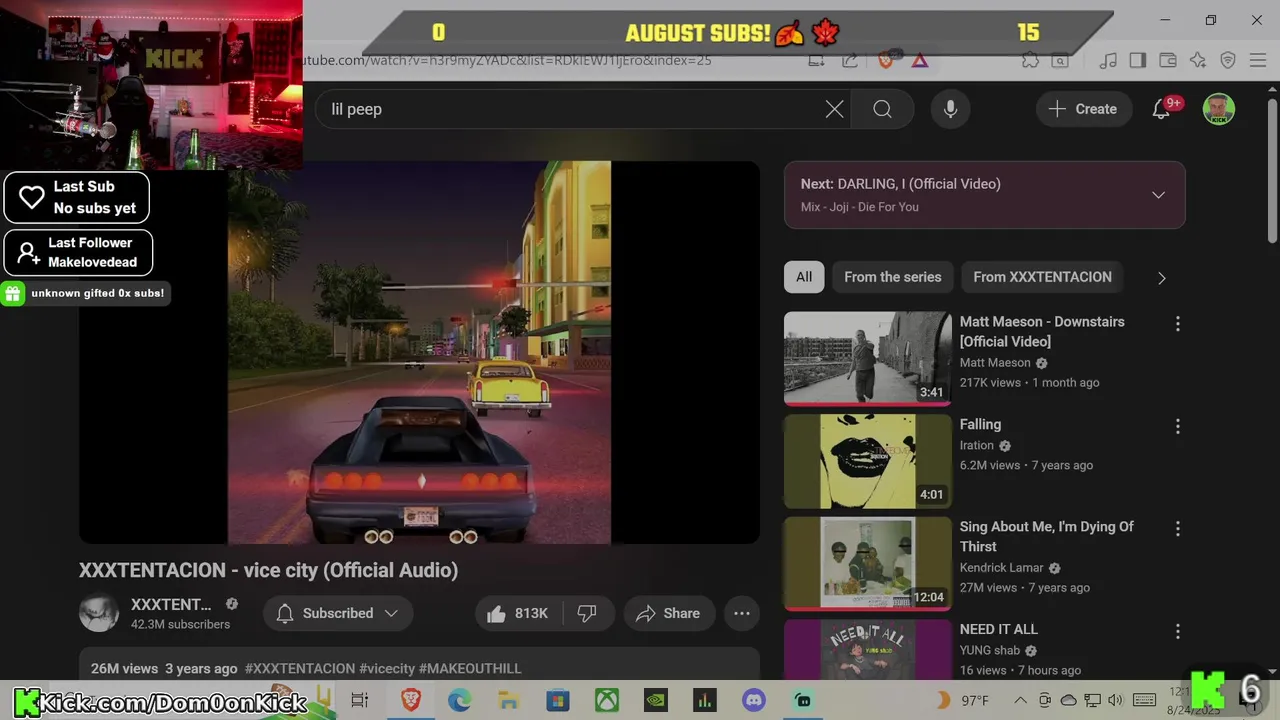Show more filter chips with right arrow
Viewport: 1280px width, 720px height.
(1161, 278)
